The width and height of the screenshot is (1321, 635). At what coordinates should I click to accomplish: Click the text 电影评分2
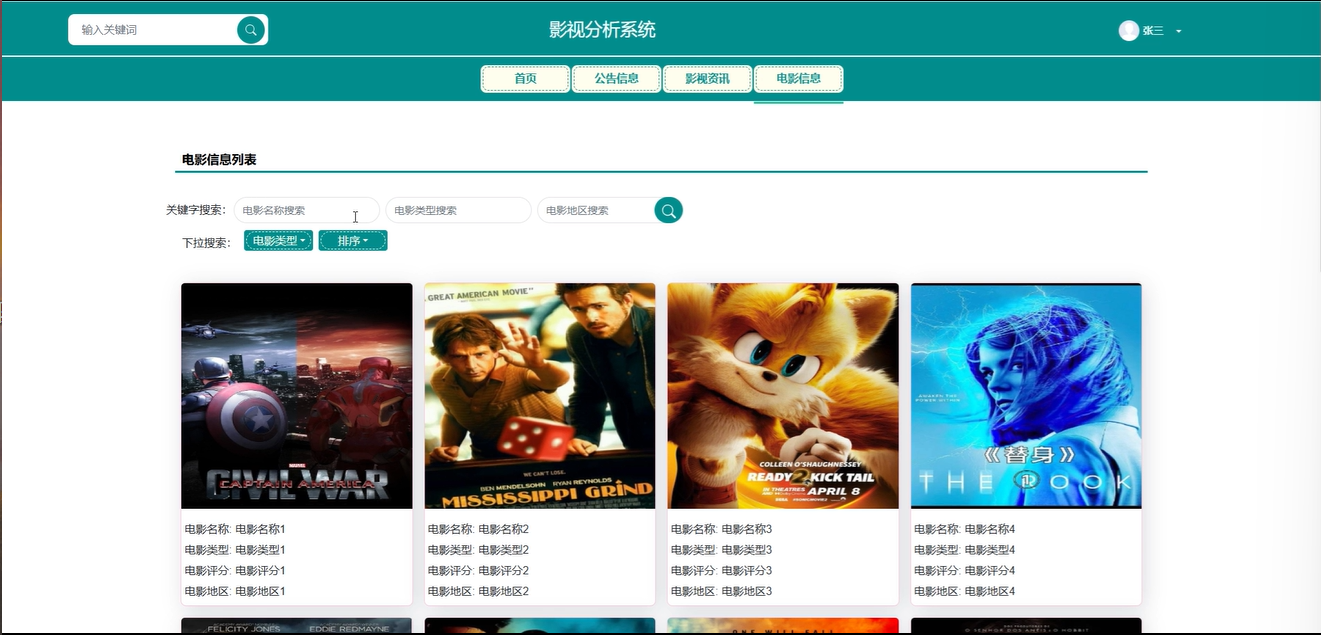[x=504, y=571]
